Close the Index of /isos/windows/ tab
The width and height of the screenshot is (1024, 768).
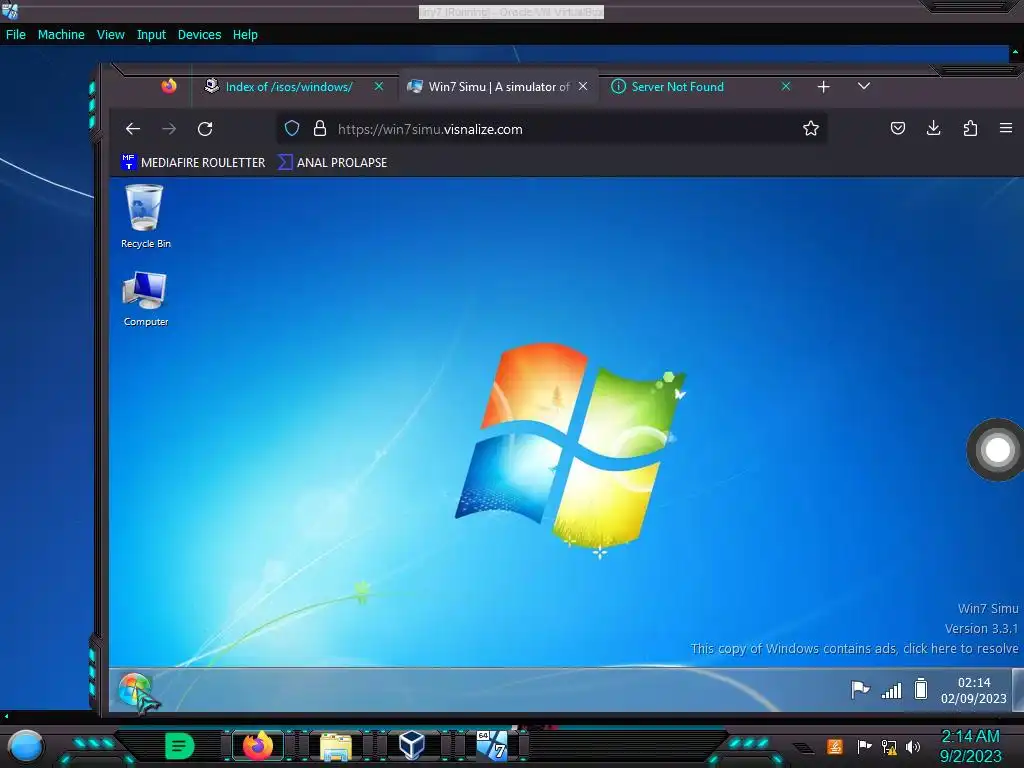click(x=379, y=86)
